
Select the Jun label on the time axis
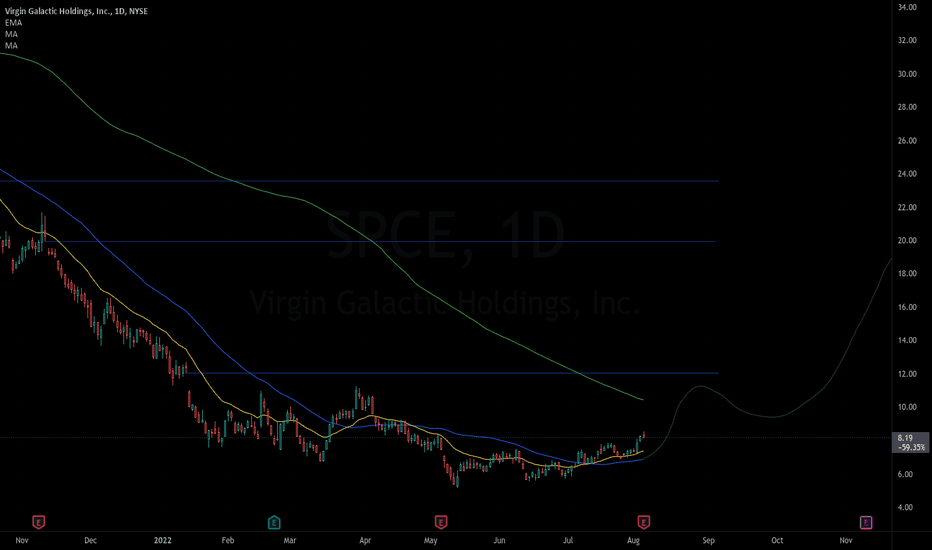(499, 540)
